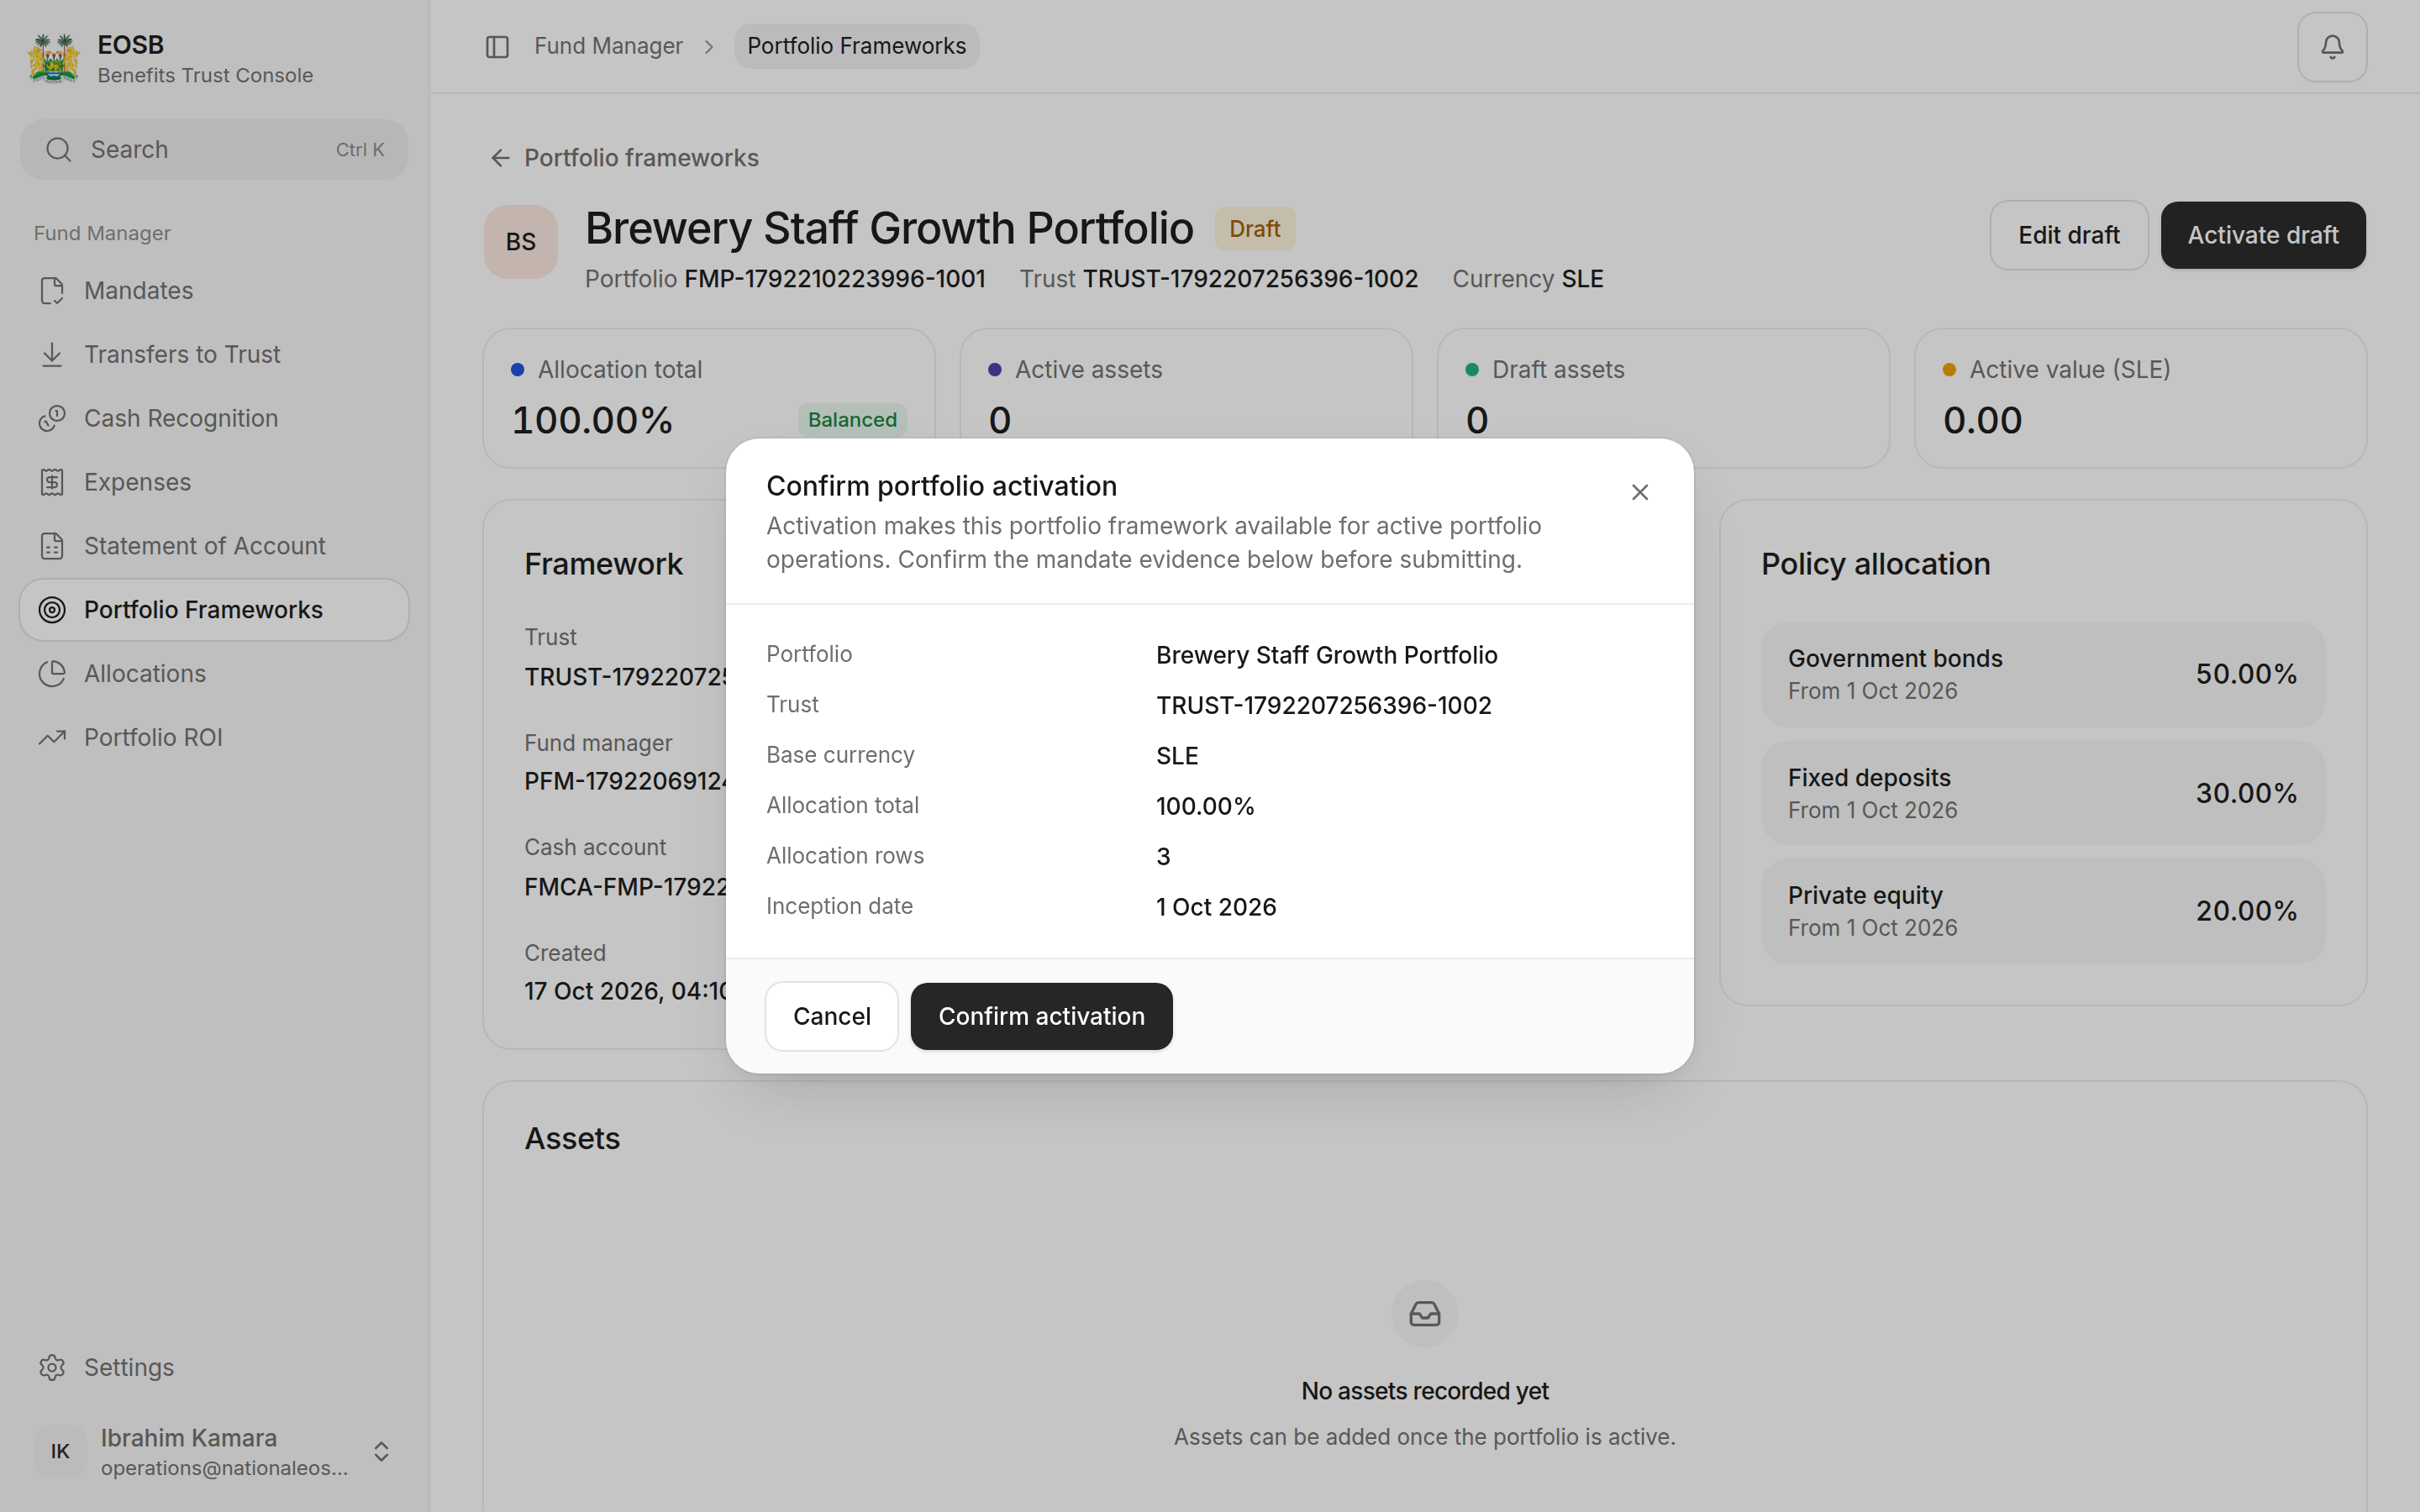Go back to Portfolio frameworks list

pyautogui.click(x=624, y=158)
